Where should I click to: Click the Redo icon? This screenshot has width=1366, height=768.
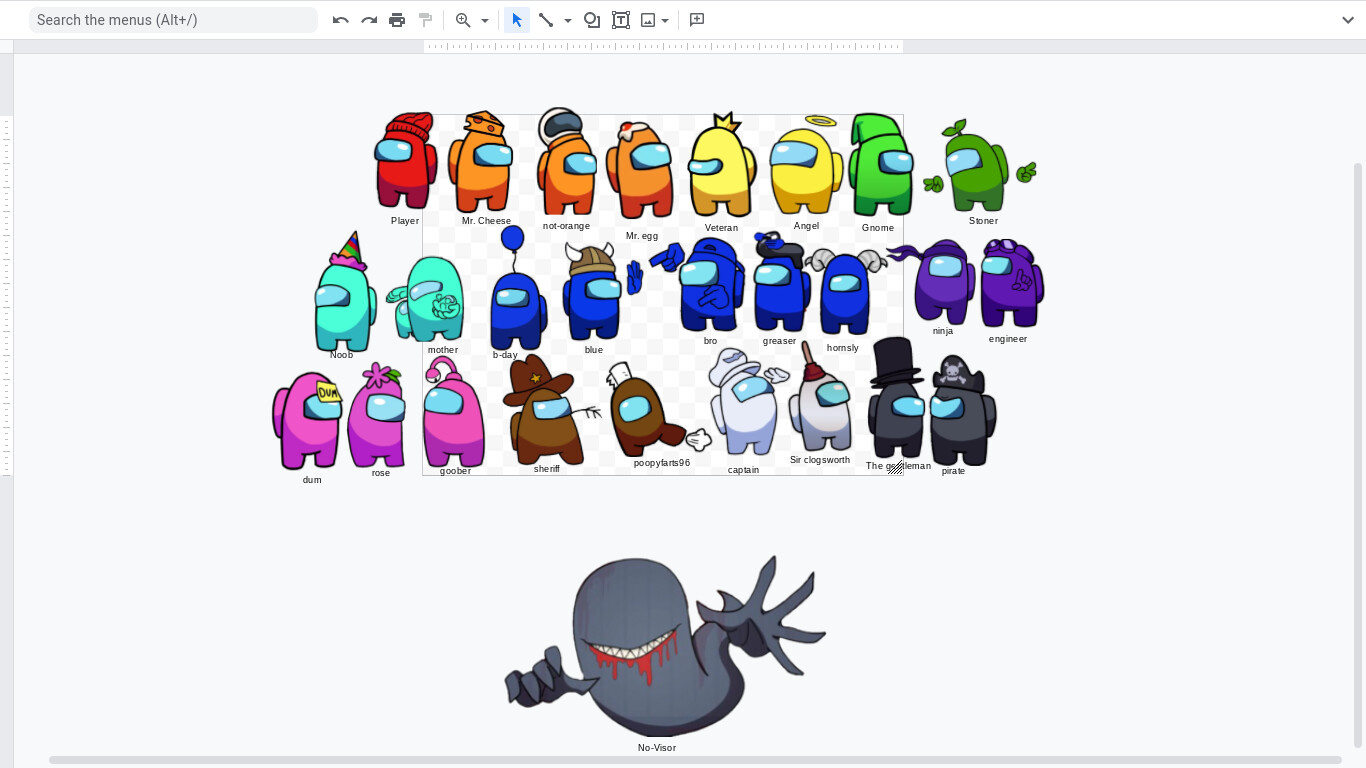368,19
